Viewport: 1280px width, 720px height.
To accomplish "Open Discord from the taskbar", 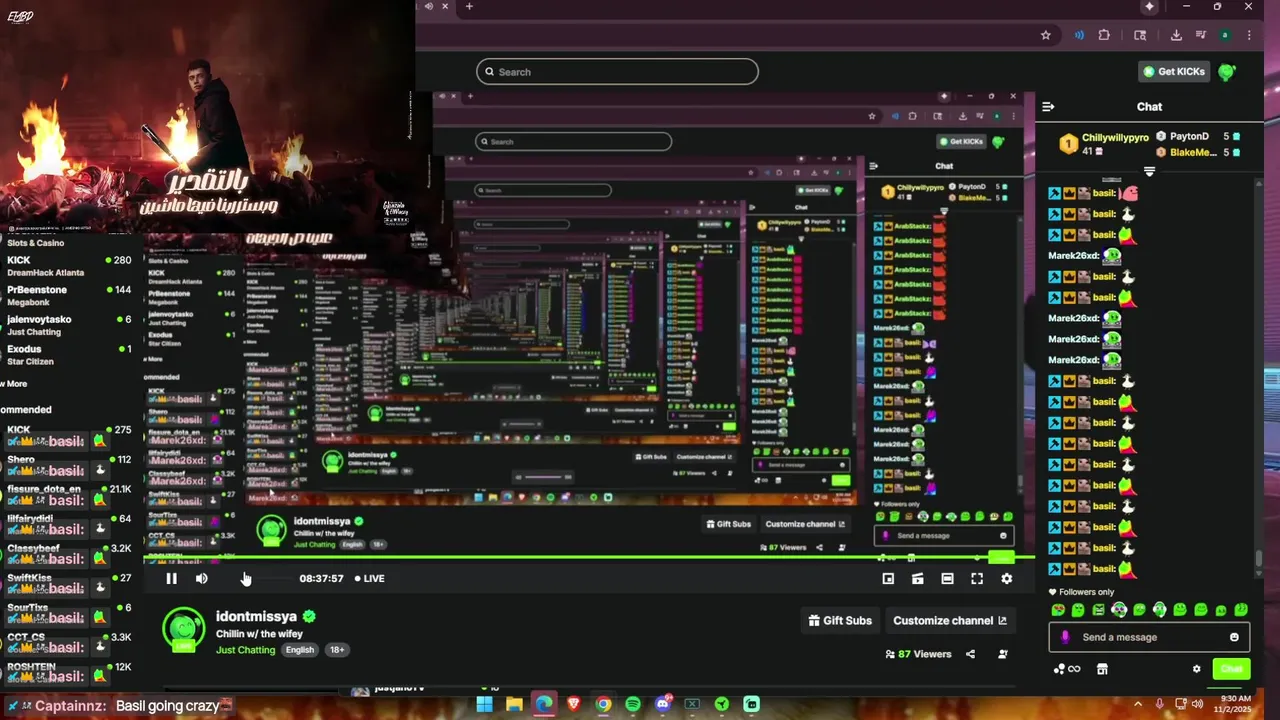I will pyautogui.click(x=662, y=704).
